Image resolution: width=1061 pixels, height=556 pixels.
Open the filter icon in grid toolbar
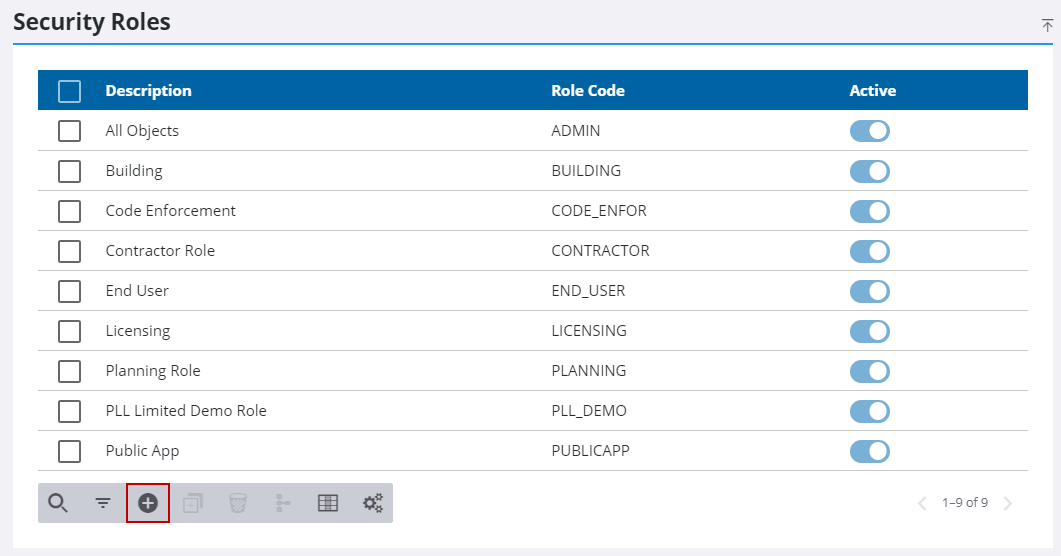(103, 503)
